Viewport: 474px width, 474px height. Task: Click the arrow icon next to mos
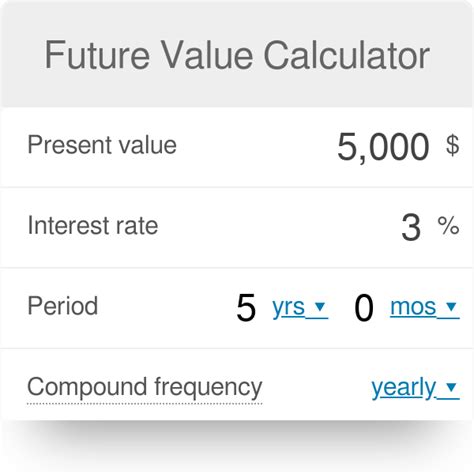click(451, 306)
